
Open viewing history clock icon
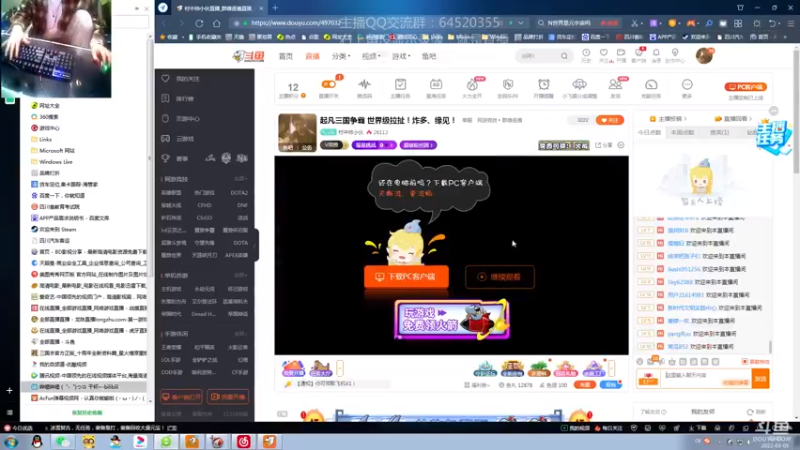point(586,55)
